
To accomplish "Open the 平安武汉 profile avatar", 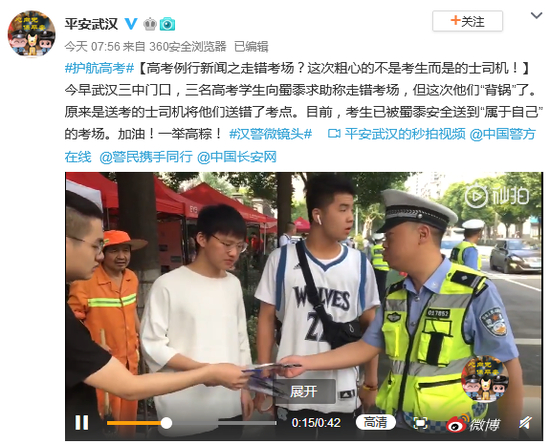I will coord(32,34).
